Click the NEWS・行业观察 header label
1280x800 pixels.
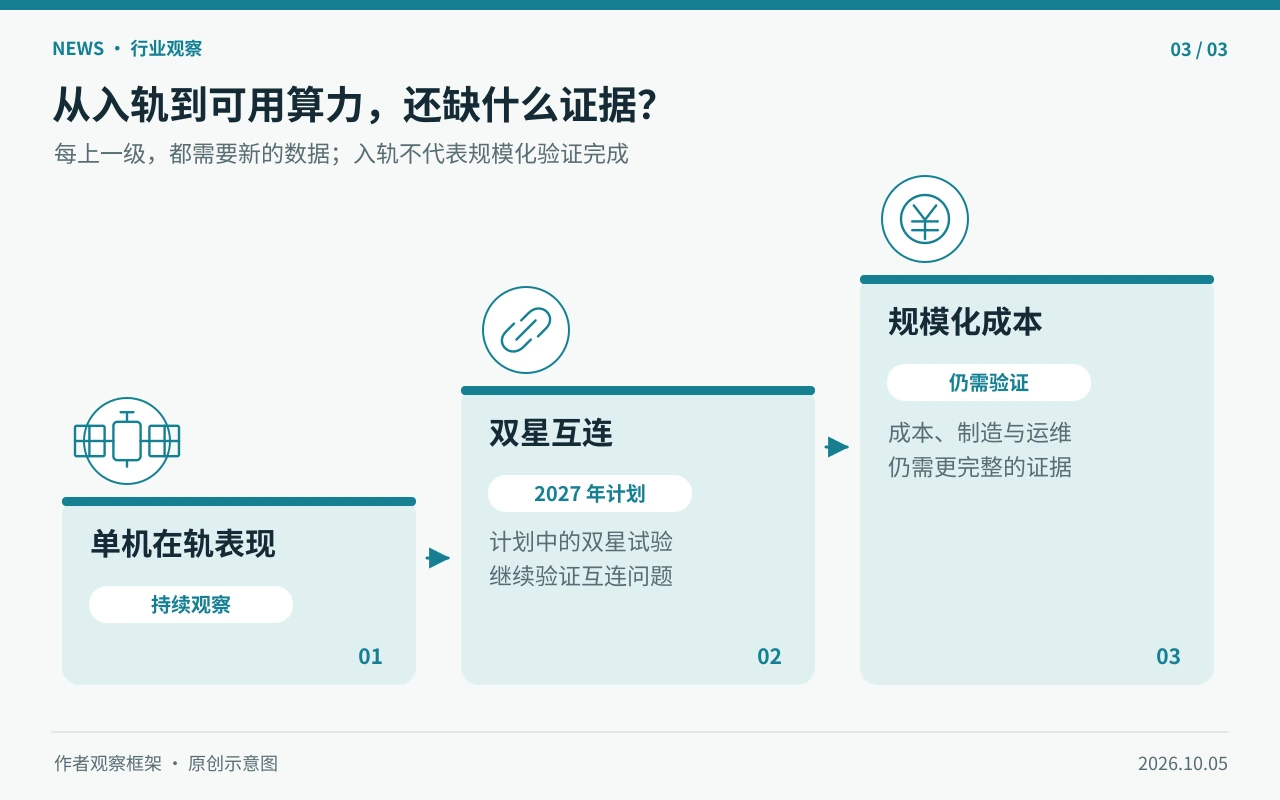[127, 49]
